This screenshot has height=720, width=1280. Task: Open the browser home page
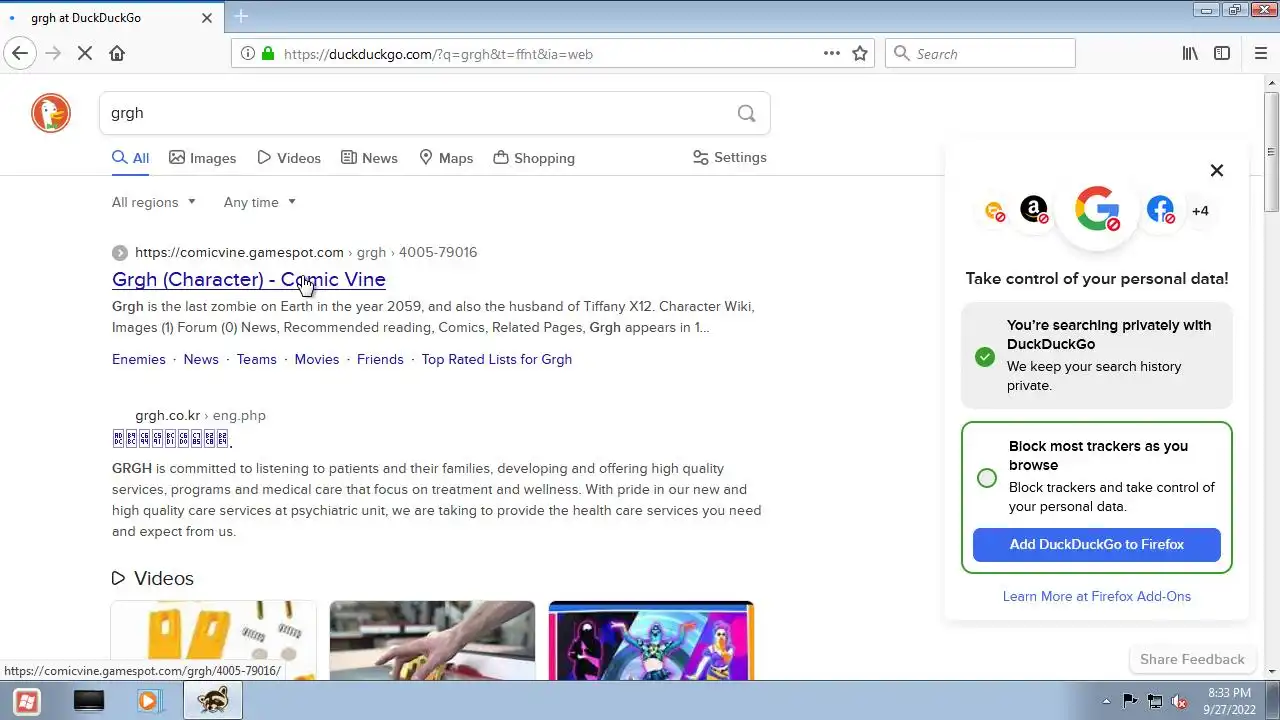[117, 53]
